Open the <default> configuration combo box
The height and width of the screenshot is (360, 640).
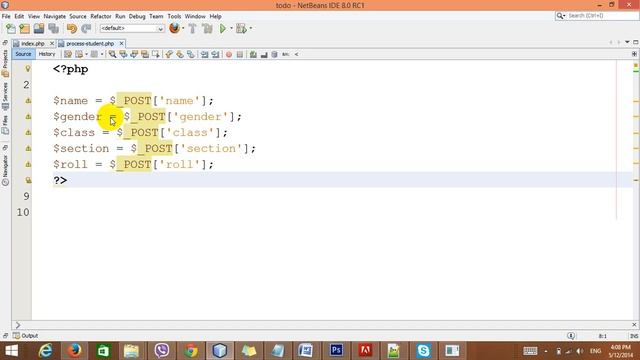pos(132,28)
